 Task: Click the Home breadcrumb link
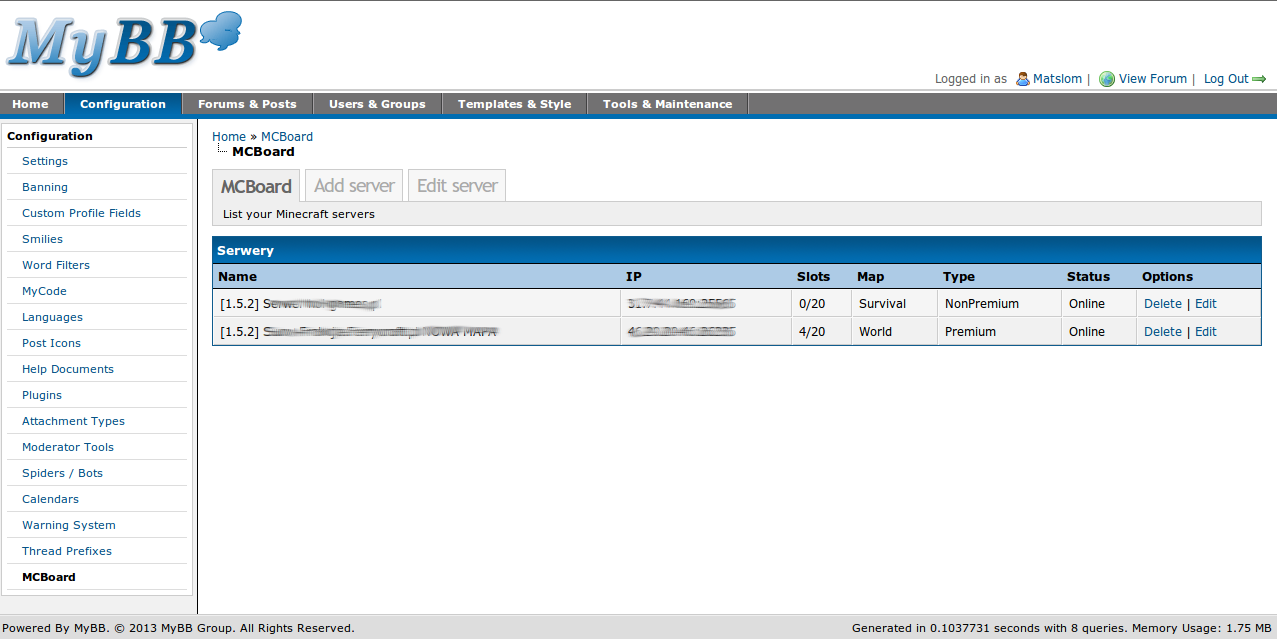click(x=228, y=137)
